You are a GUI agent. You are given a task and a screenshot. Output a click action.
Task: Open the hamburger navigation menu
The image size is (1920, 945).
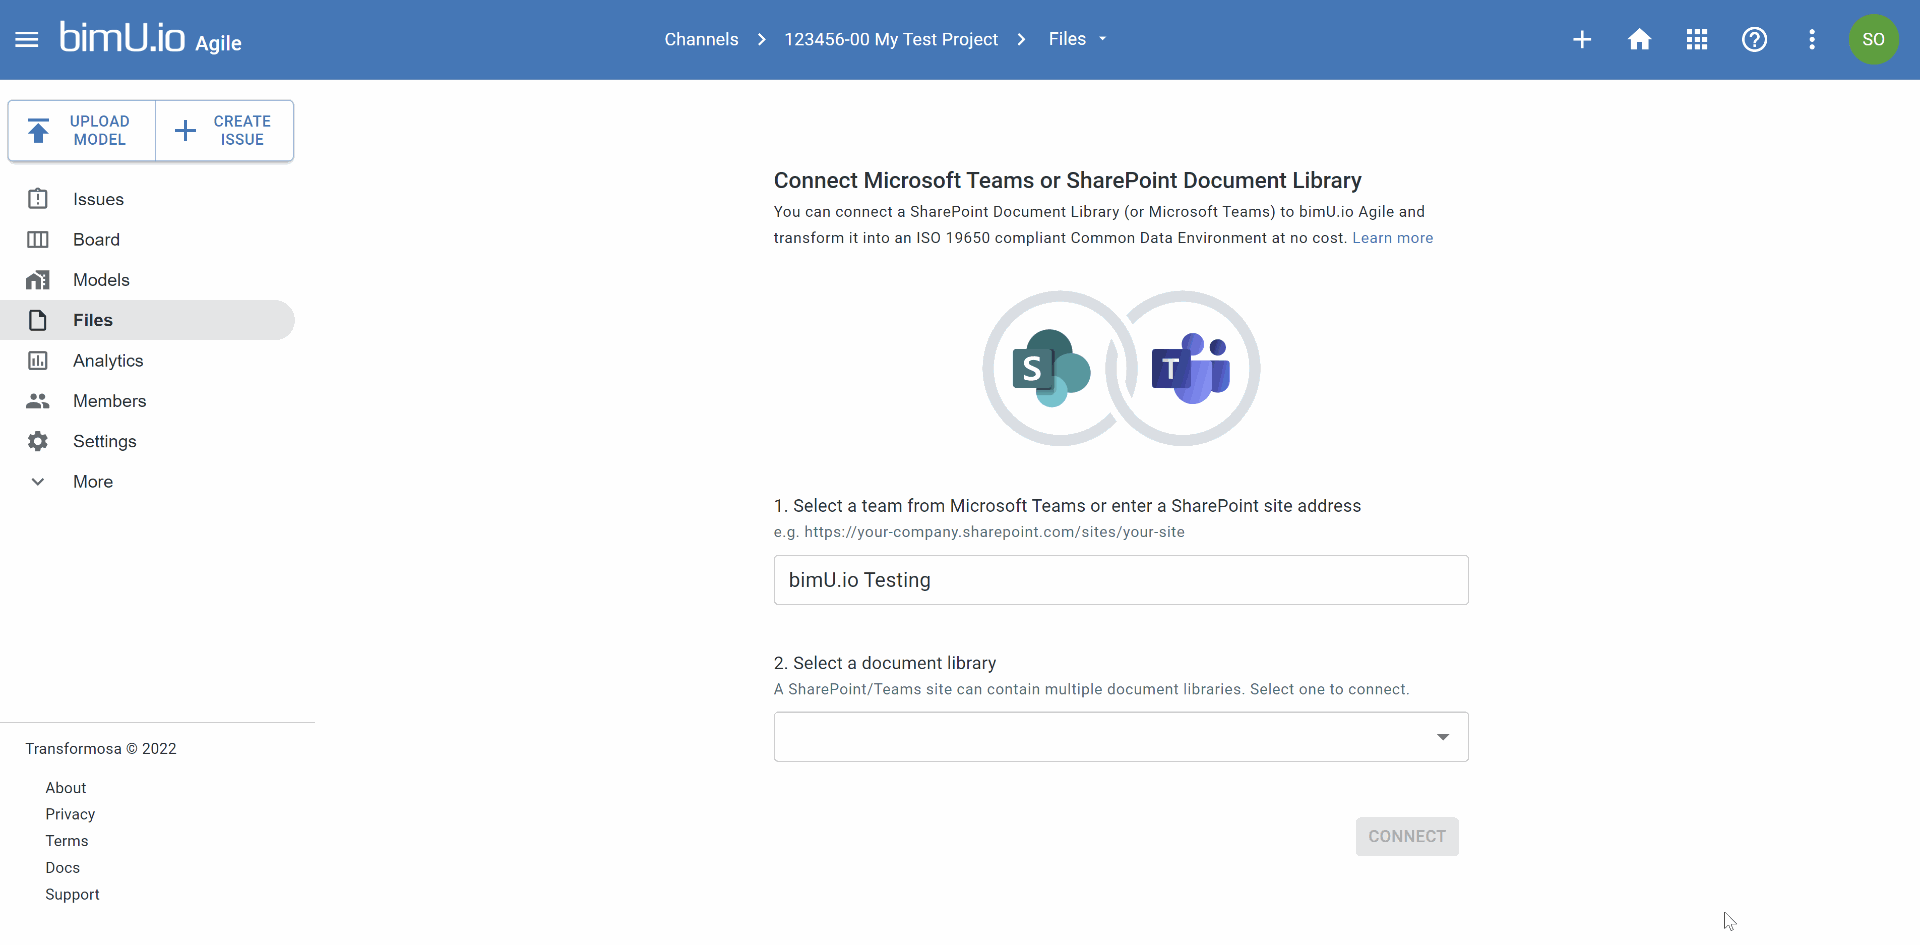[27, 39]
